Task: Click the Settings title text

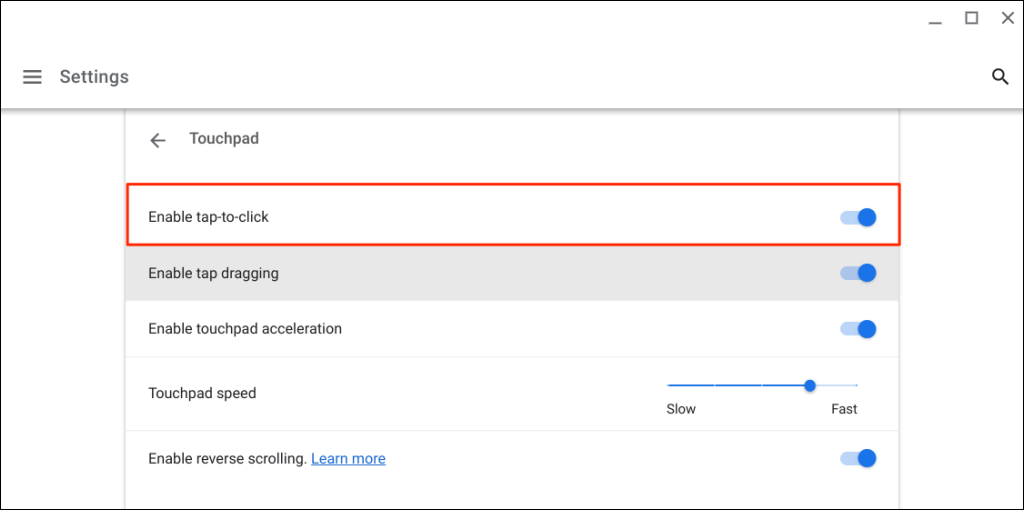Action: point(94,77)
